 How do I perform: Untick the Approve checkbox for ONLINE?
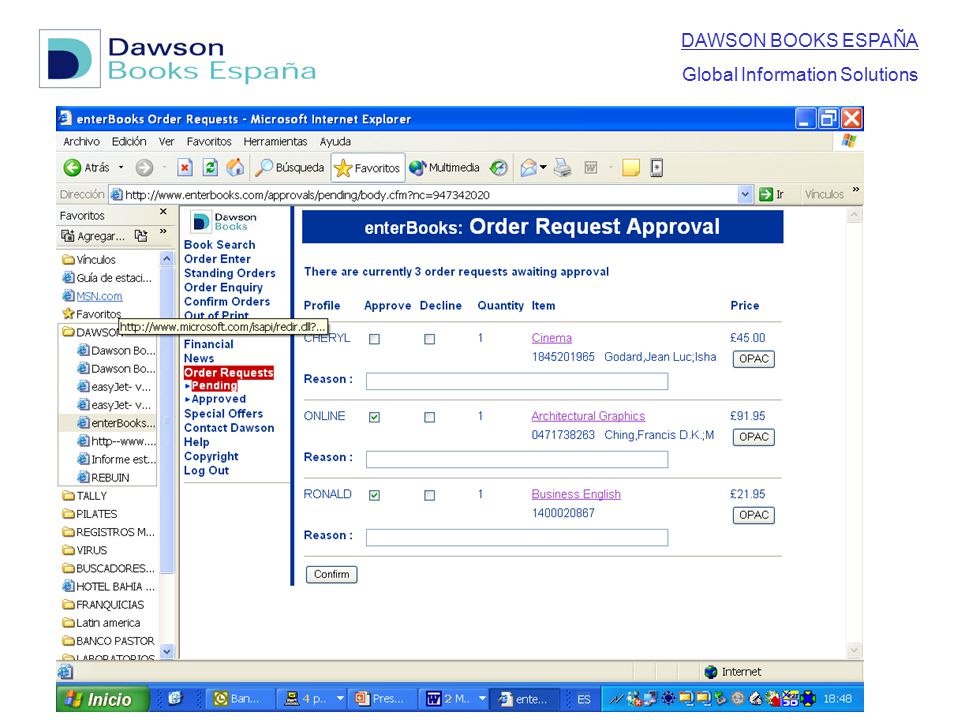click(374, 418)
